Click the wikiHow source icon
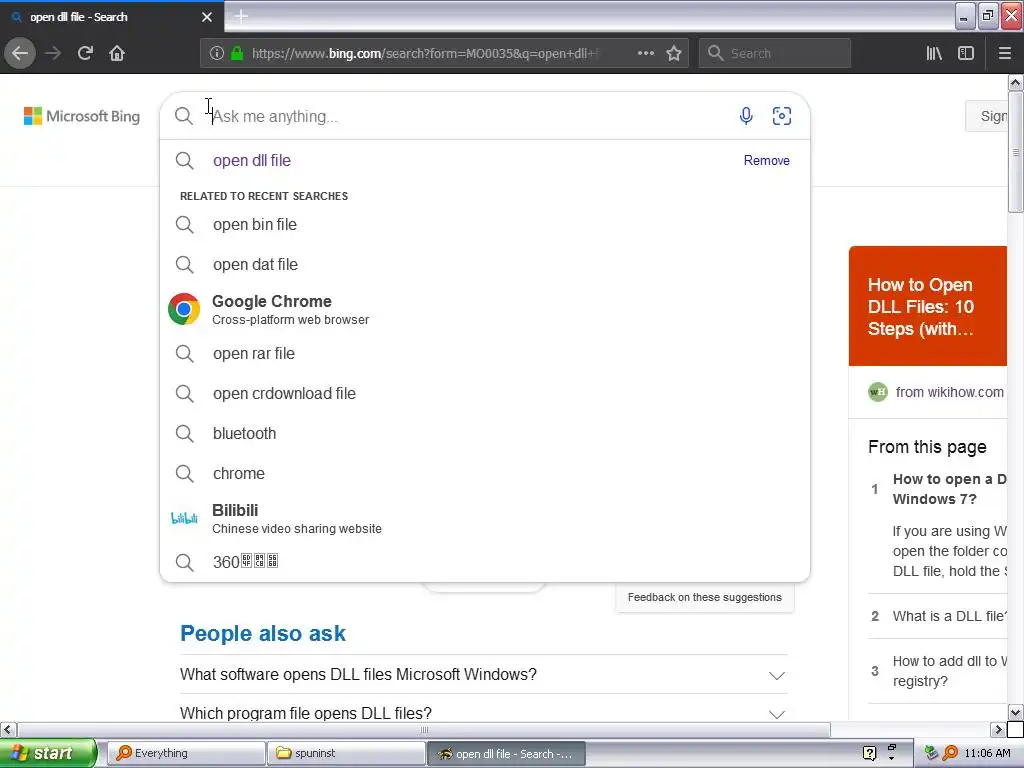The image size is (1024, 768). pyautogui.click(x=878, y=392)
